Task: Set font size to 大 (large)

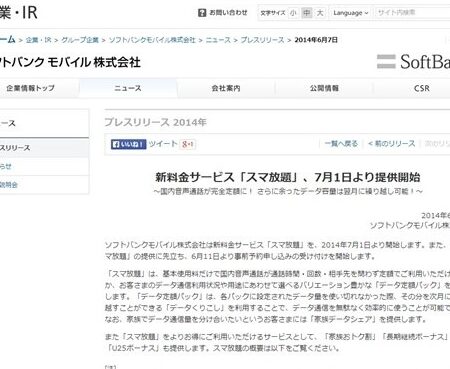Action: (320, 13)
